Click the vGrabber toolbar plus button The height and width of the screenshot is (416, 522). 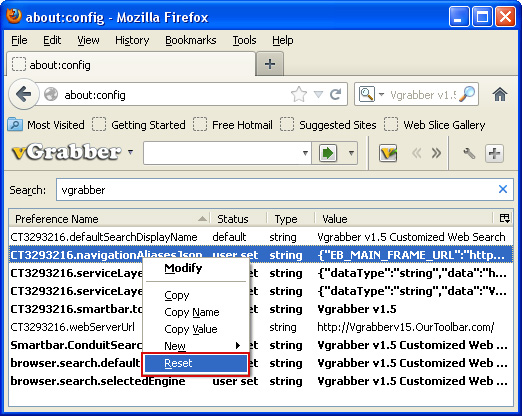point(494,154)
